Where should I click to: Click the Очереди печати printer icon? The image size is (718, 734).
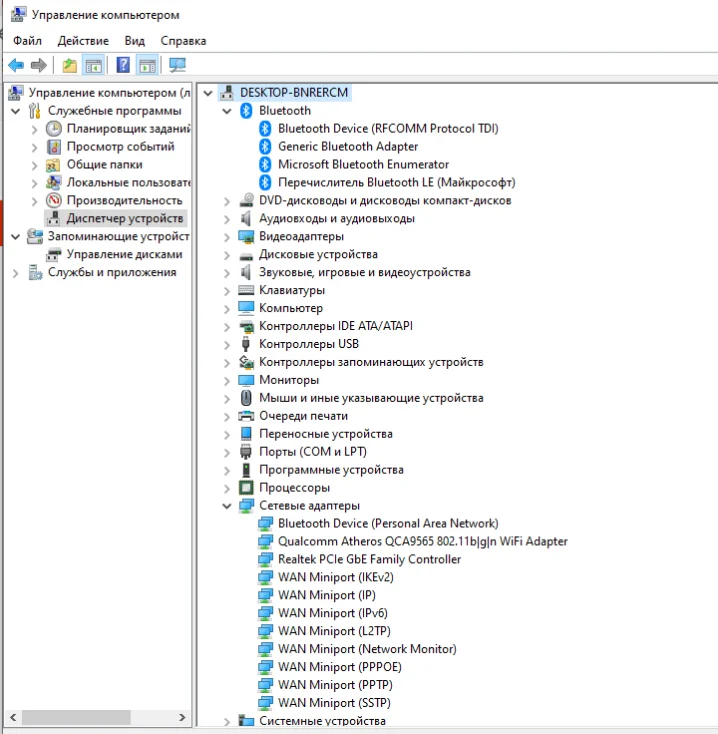(x=246, y=416)
